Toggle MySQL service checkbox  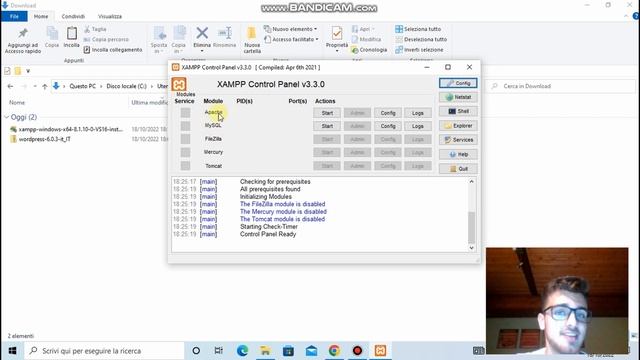185,126
